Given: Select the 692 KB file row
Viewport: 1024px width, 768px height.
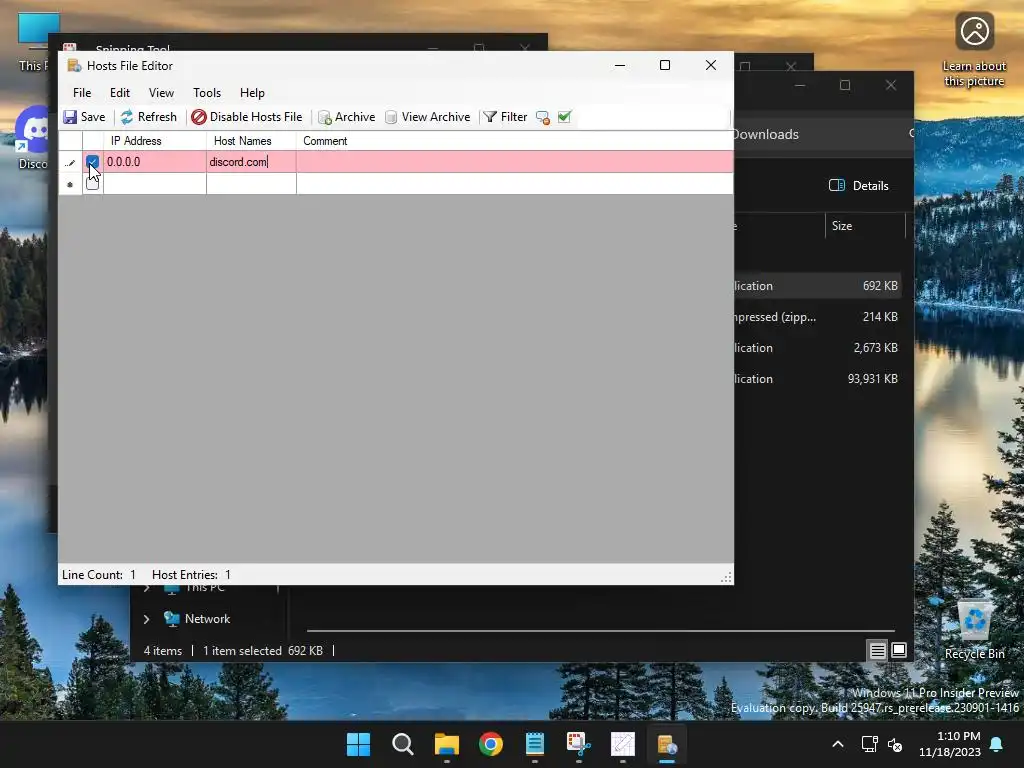Looking at the screenshot, I should coord(818,286).
